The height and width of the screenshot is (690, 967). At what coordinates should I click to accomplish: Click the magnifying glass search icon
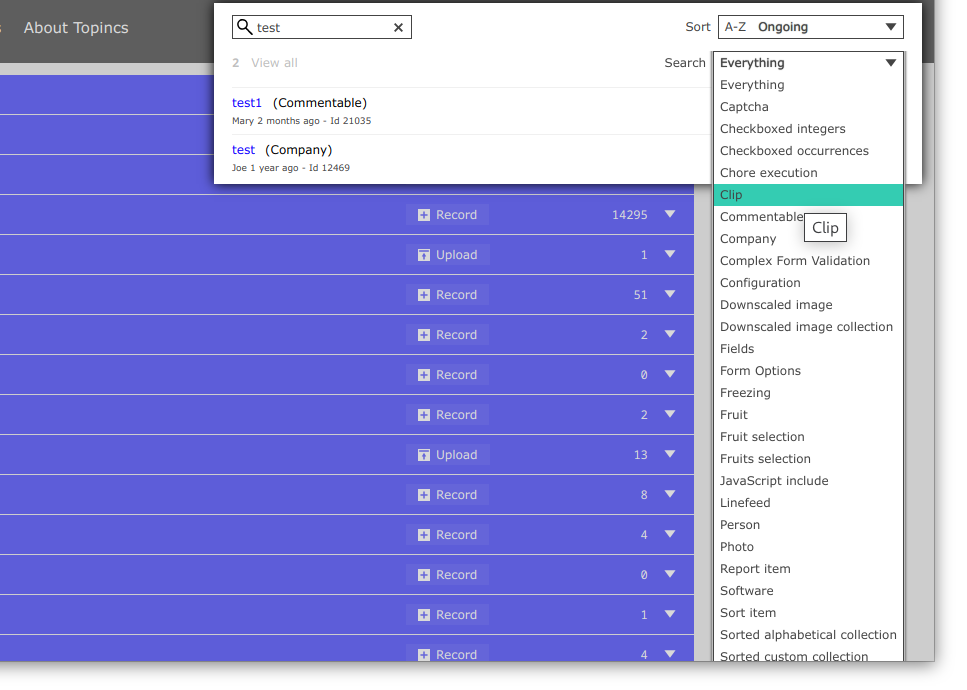pos(244,27)
